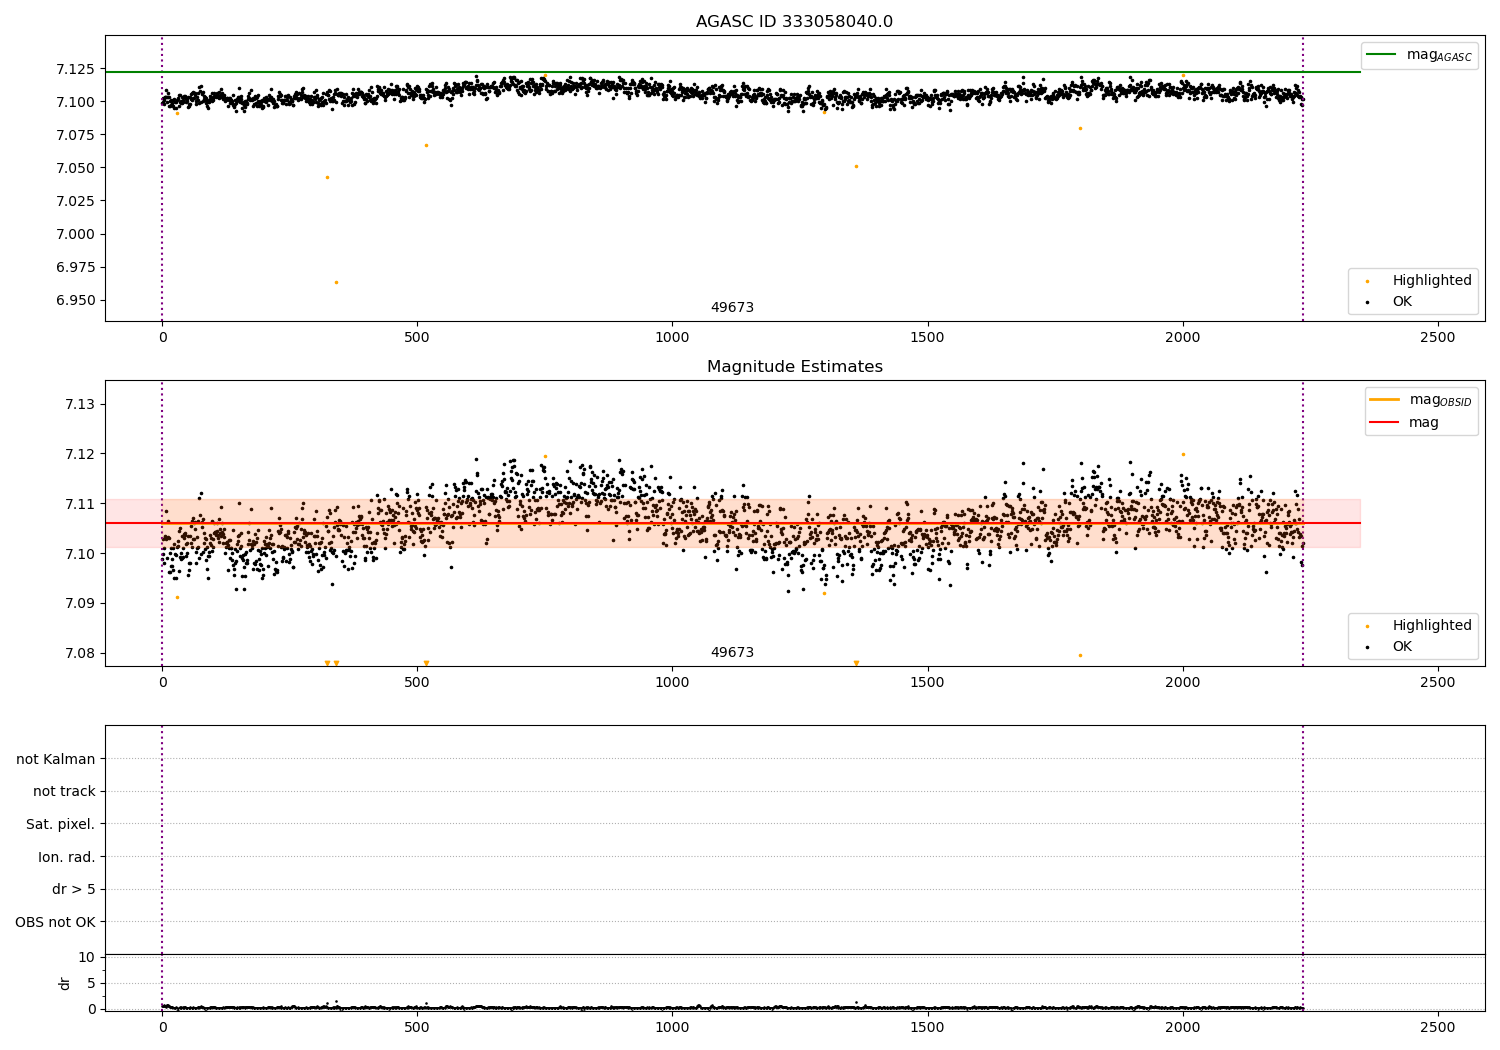1500x1050 pixels.
Task: Click the green line sample in the top legend
Action: coord(1381,55)
